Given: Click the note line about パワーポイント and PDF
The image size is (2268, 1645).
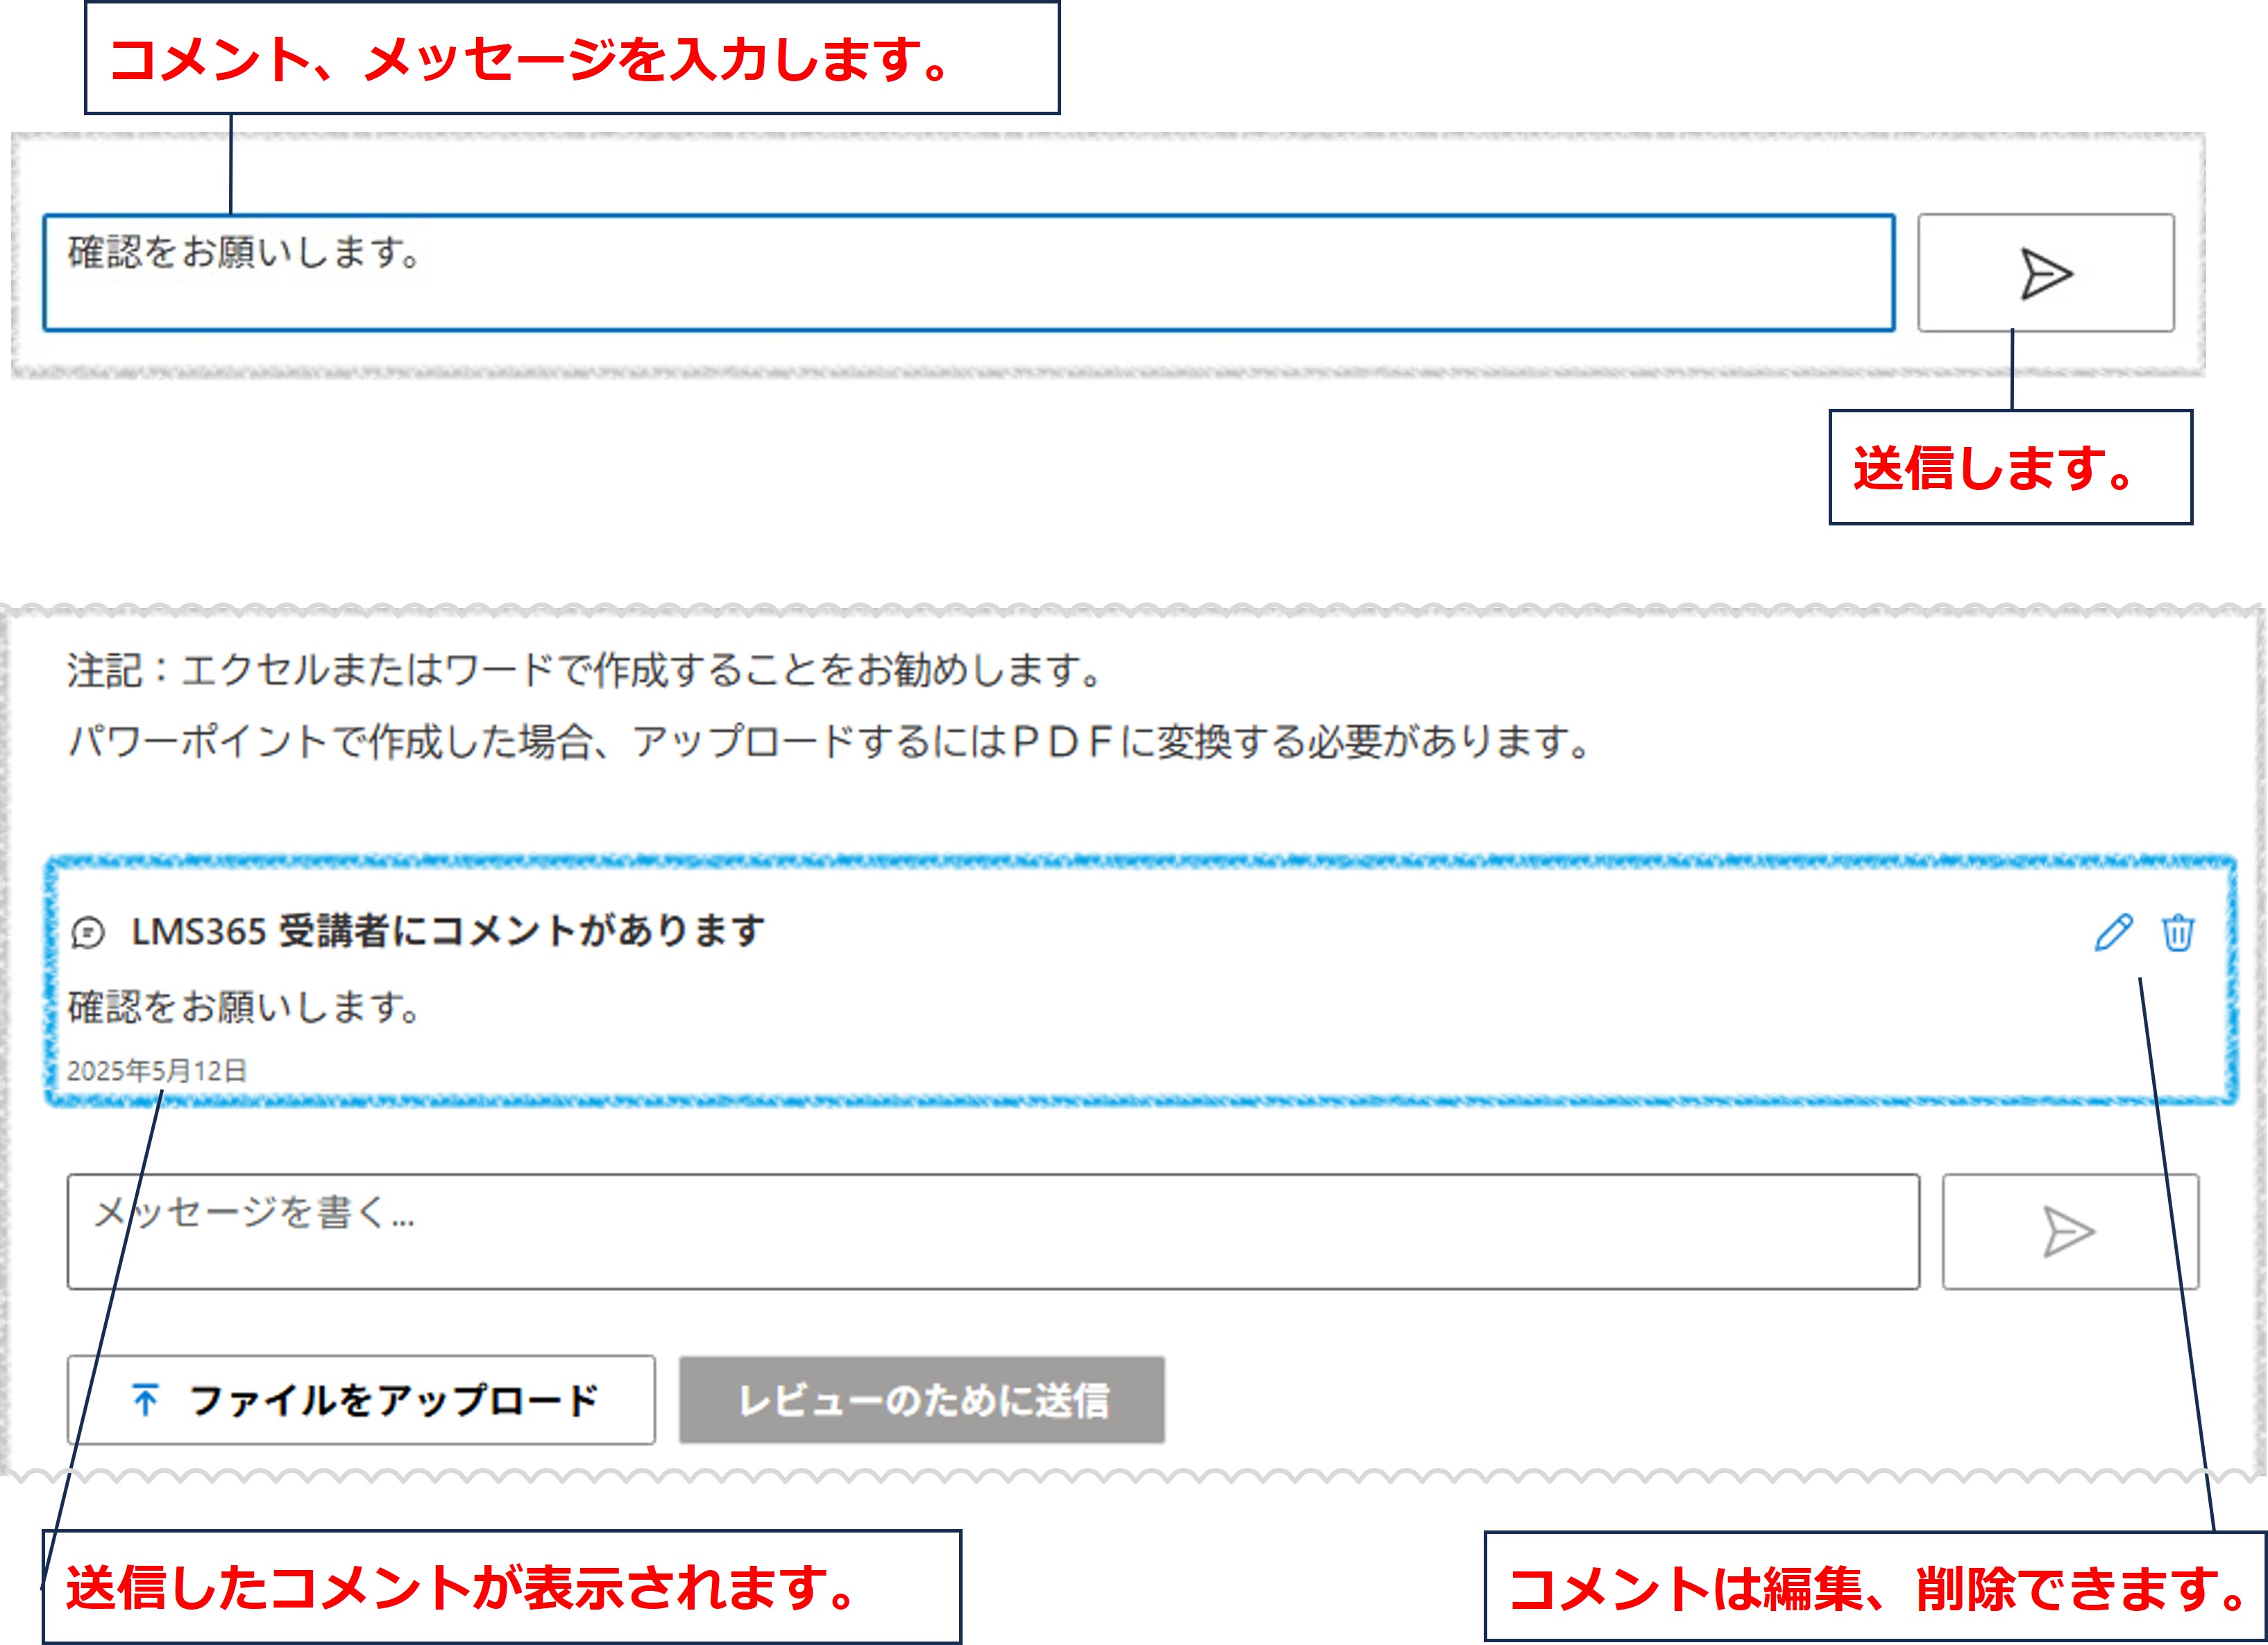Looking at the screenshot, I should (x=829, y=742).
